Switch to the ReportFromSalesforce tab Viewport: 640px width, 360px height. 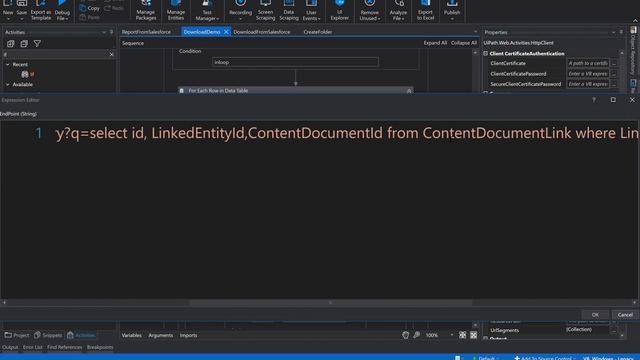146,32
